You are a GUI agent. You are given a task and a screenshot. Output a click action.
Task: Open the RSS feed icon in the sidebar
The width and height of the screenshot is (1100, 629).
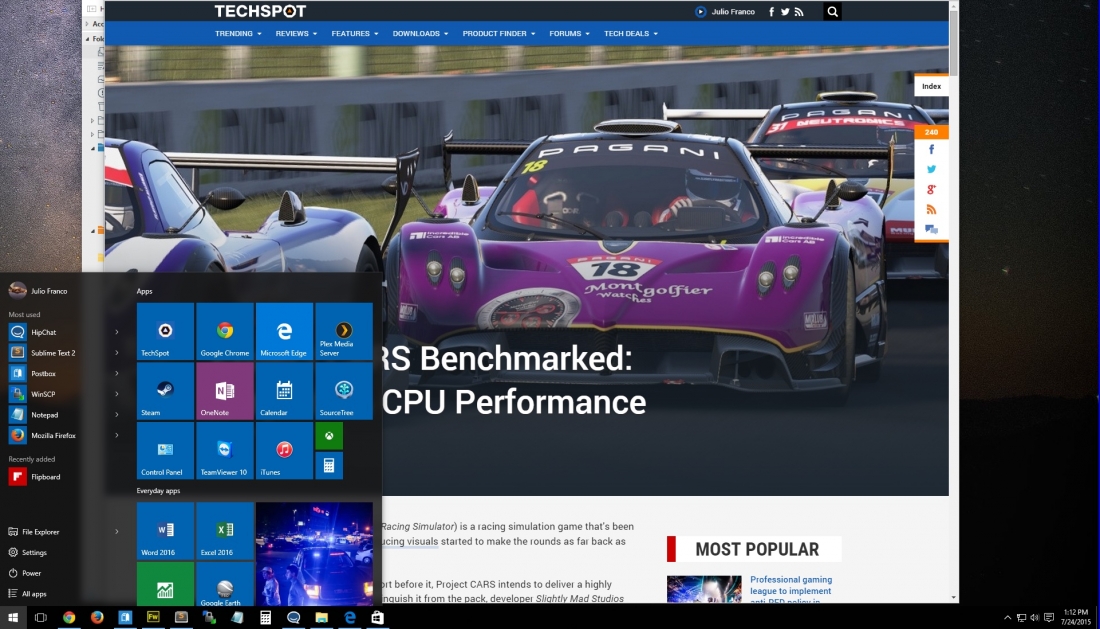pos(932,210)
